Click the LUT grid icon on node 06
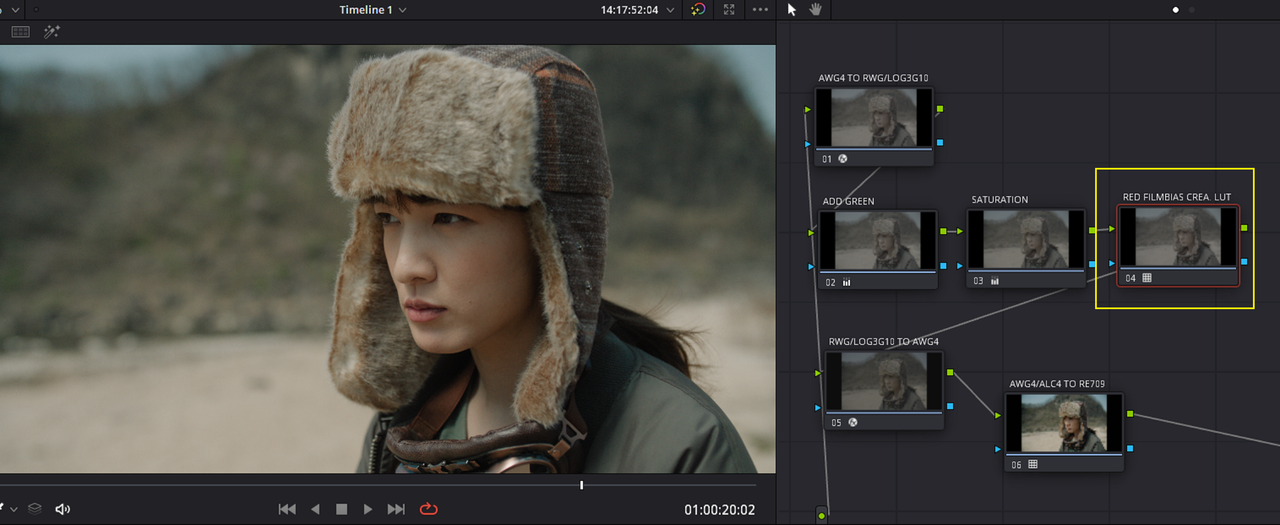1280x525 pixels. [x=1033, y=464]
